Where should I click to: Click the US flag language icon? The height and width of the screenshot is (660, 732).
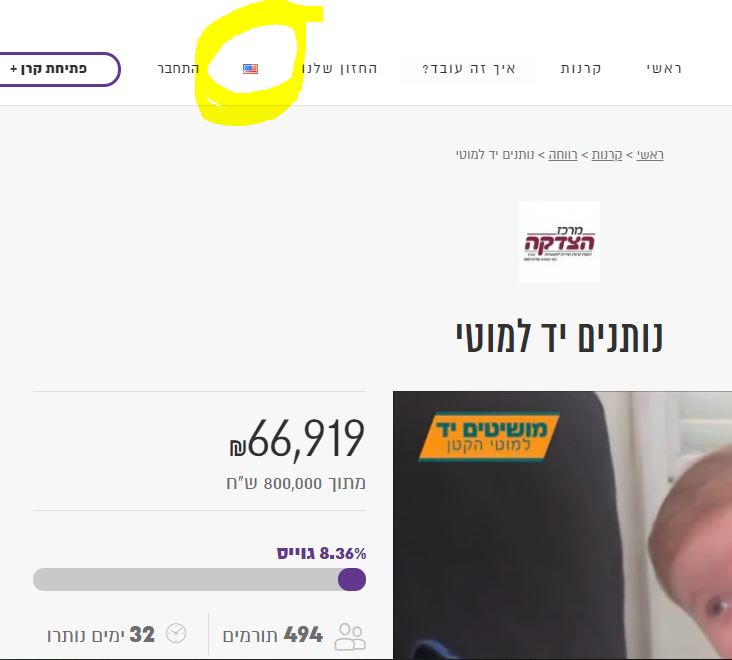(x=250, y=69)
